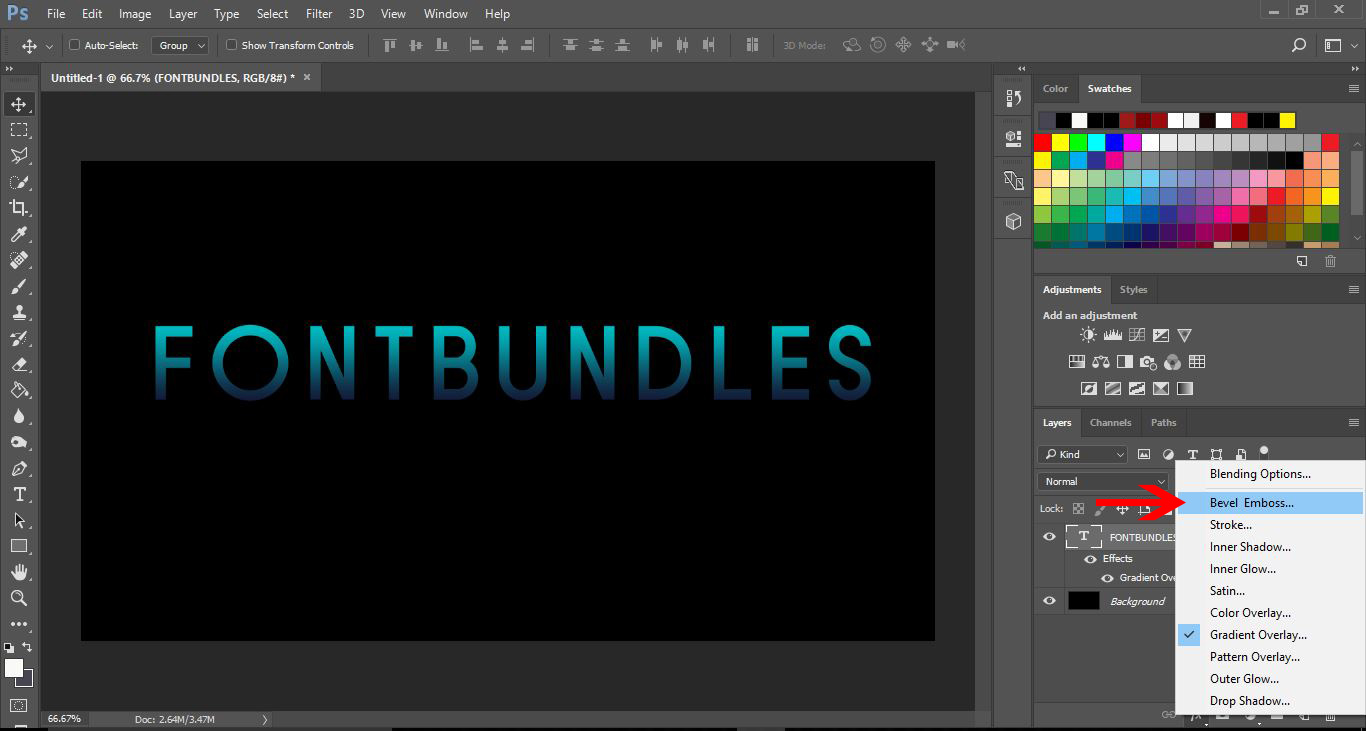Choose the Horizontal Type tool
The height and width of the screenshot is (731, 1366).
pyautogui.click(x=18, y=494)
